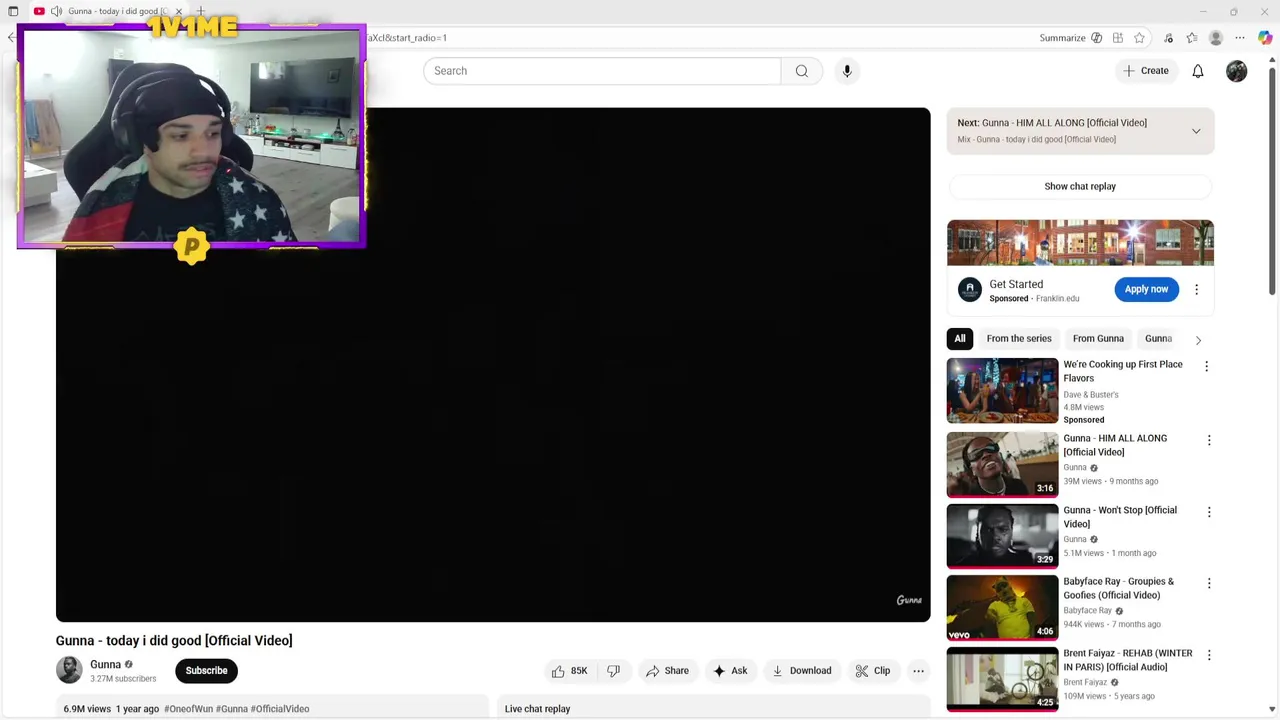1280x720 pixels.
Task: Click the video player area
Action: pyautogui.click(x=493, y=365)
